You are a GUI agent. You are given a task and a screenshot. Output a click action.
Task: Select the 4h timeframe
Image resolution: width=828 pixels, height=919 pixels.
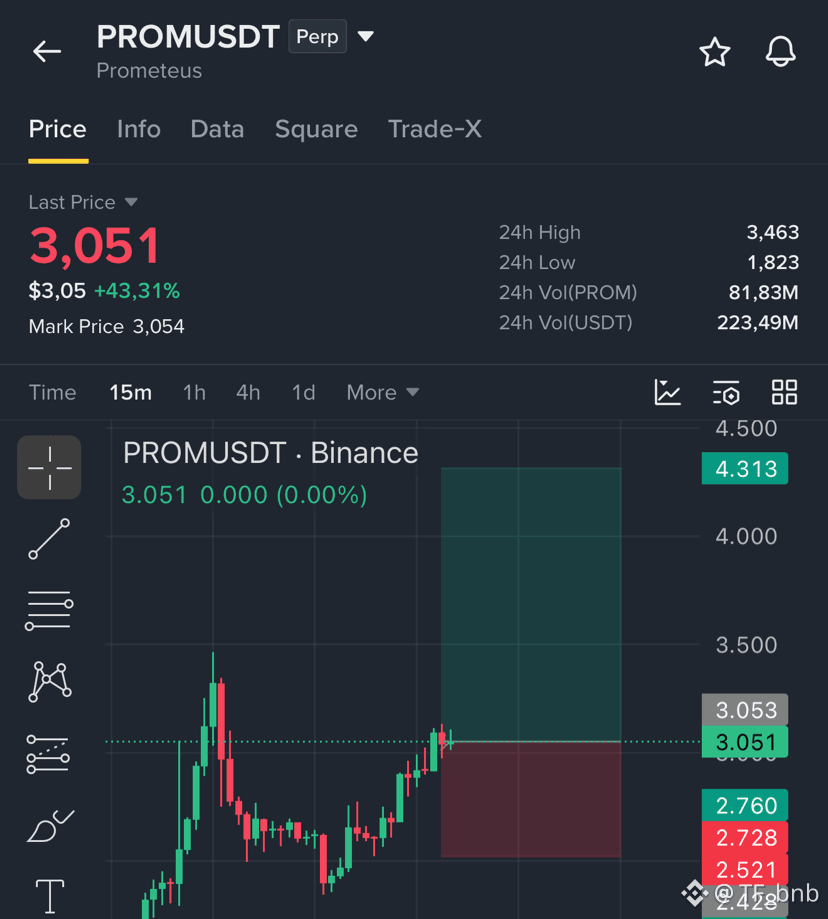248,392
